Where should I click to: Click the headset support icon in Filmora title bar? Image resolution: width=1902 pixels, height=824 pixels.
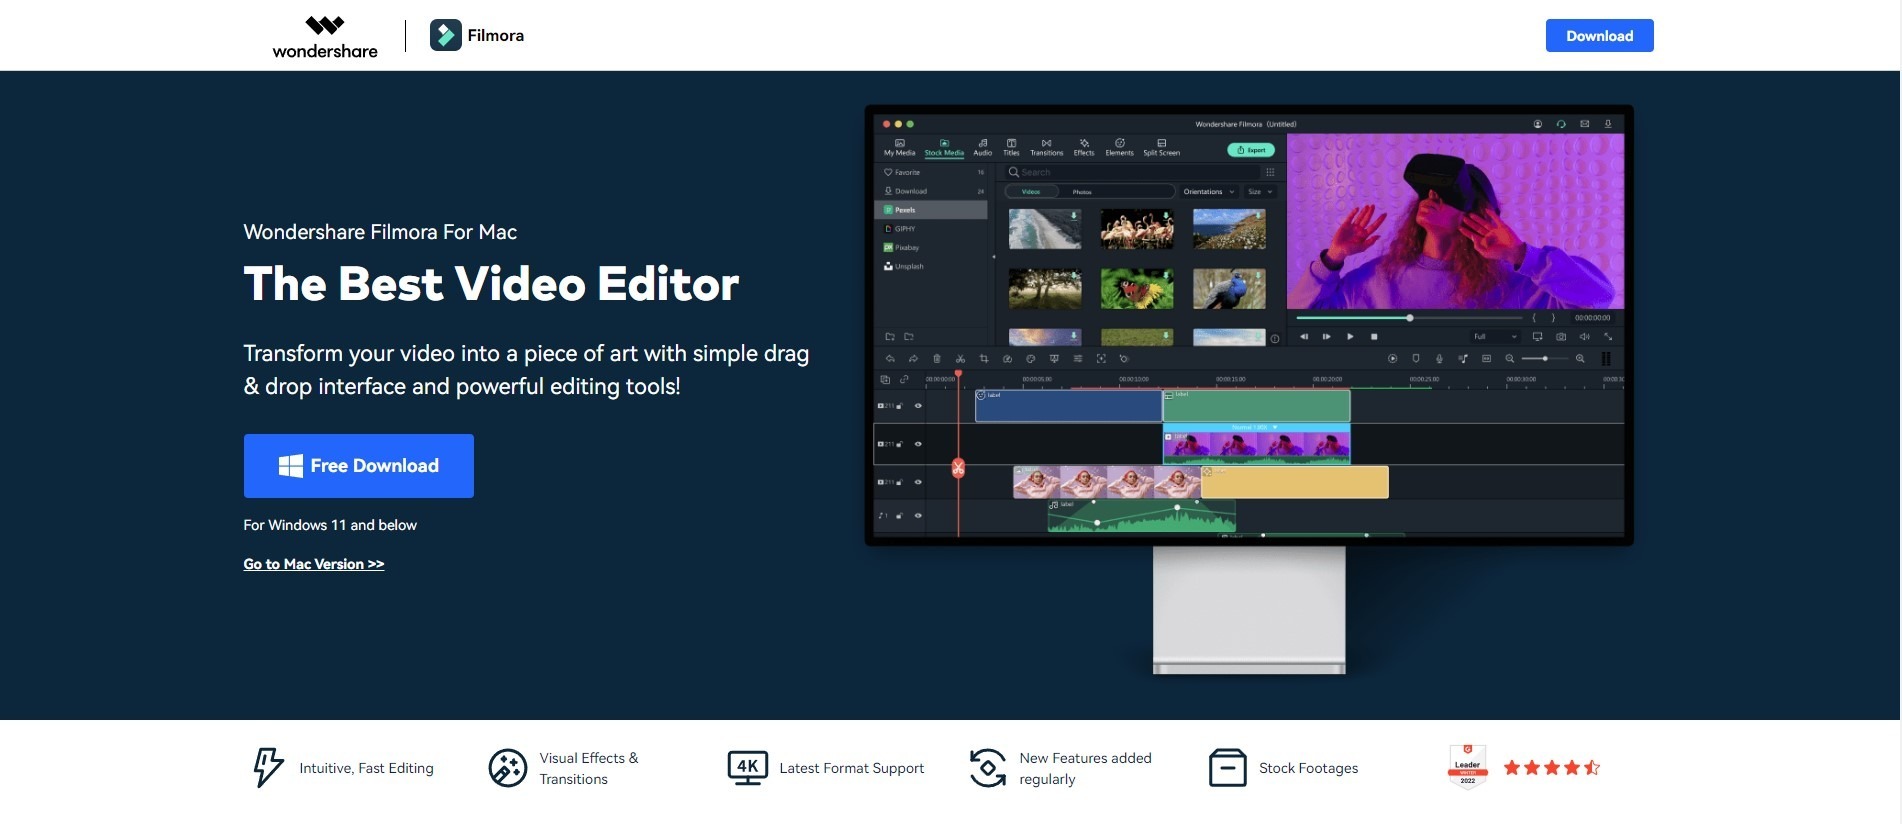[x=1561, y=124]
